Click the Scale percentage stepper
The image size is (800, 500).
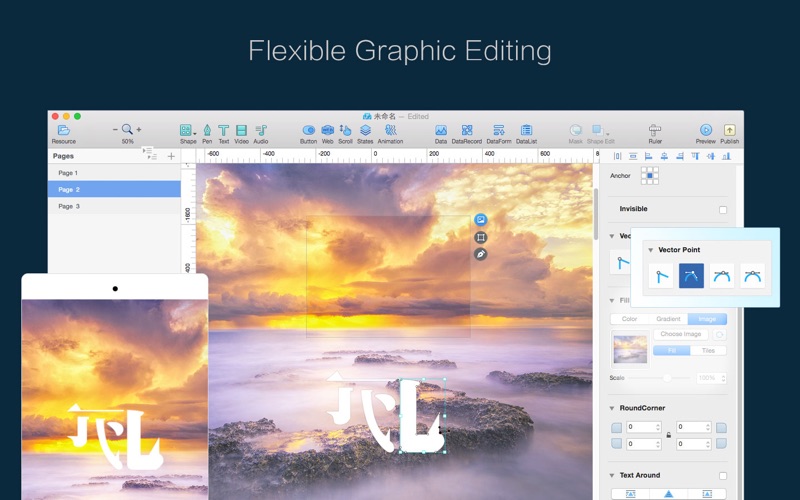pyautogui.click(x=723, y=378)
